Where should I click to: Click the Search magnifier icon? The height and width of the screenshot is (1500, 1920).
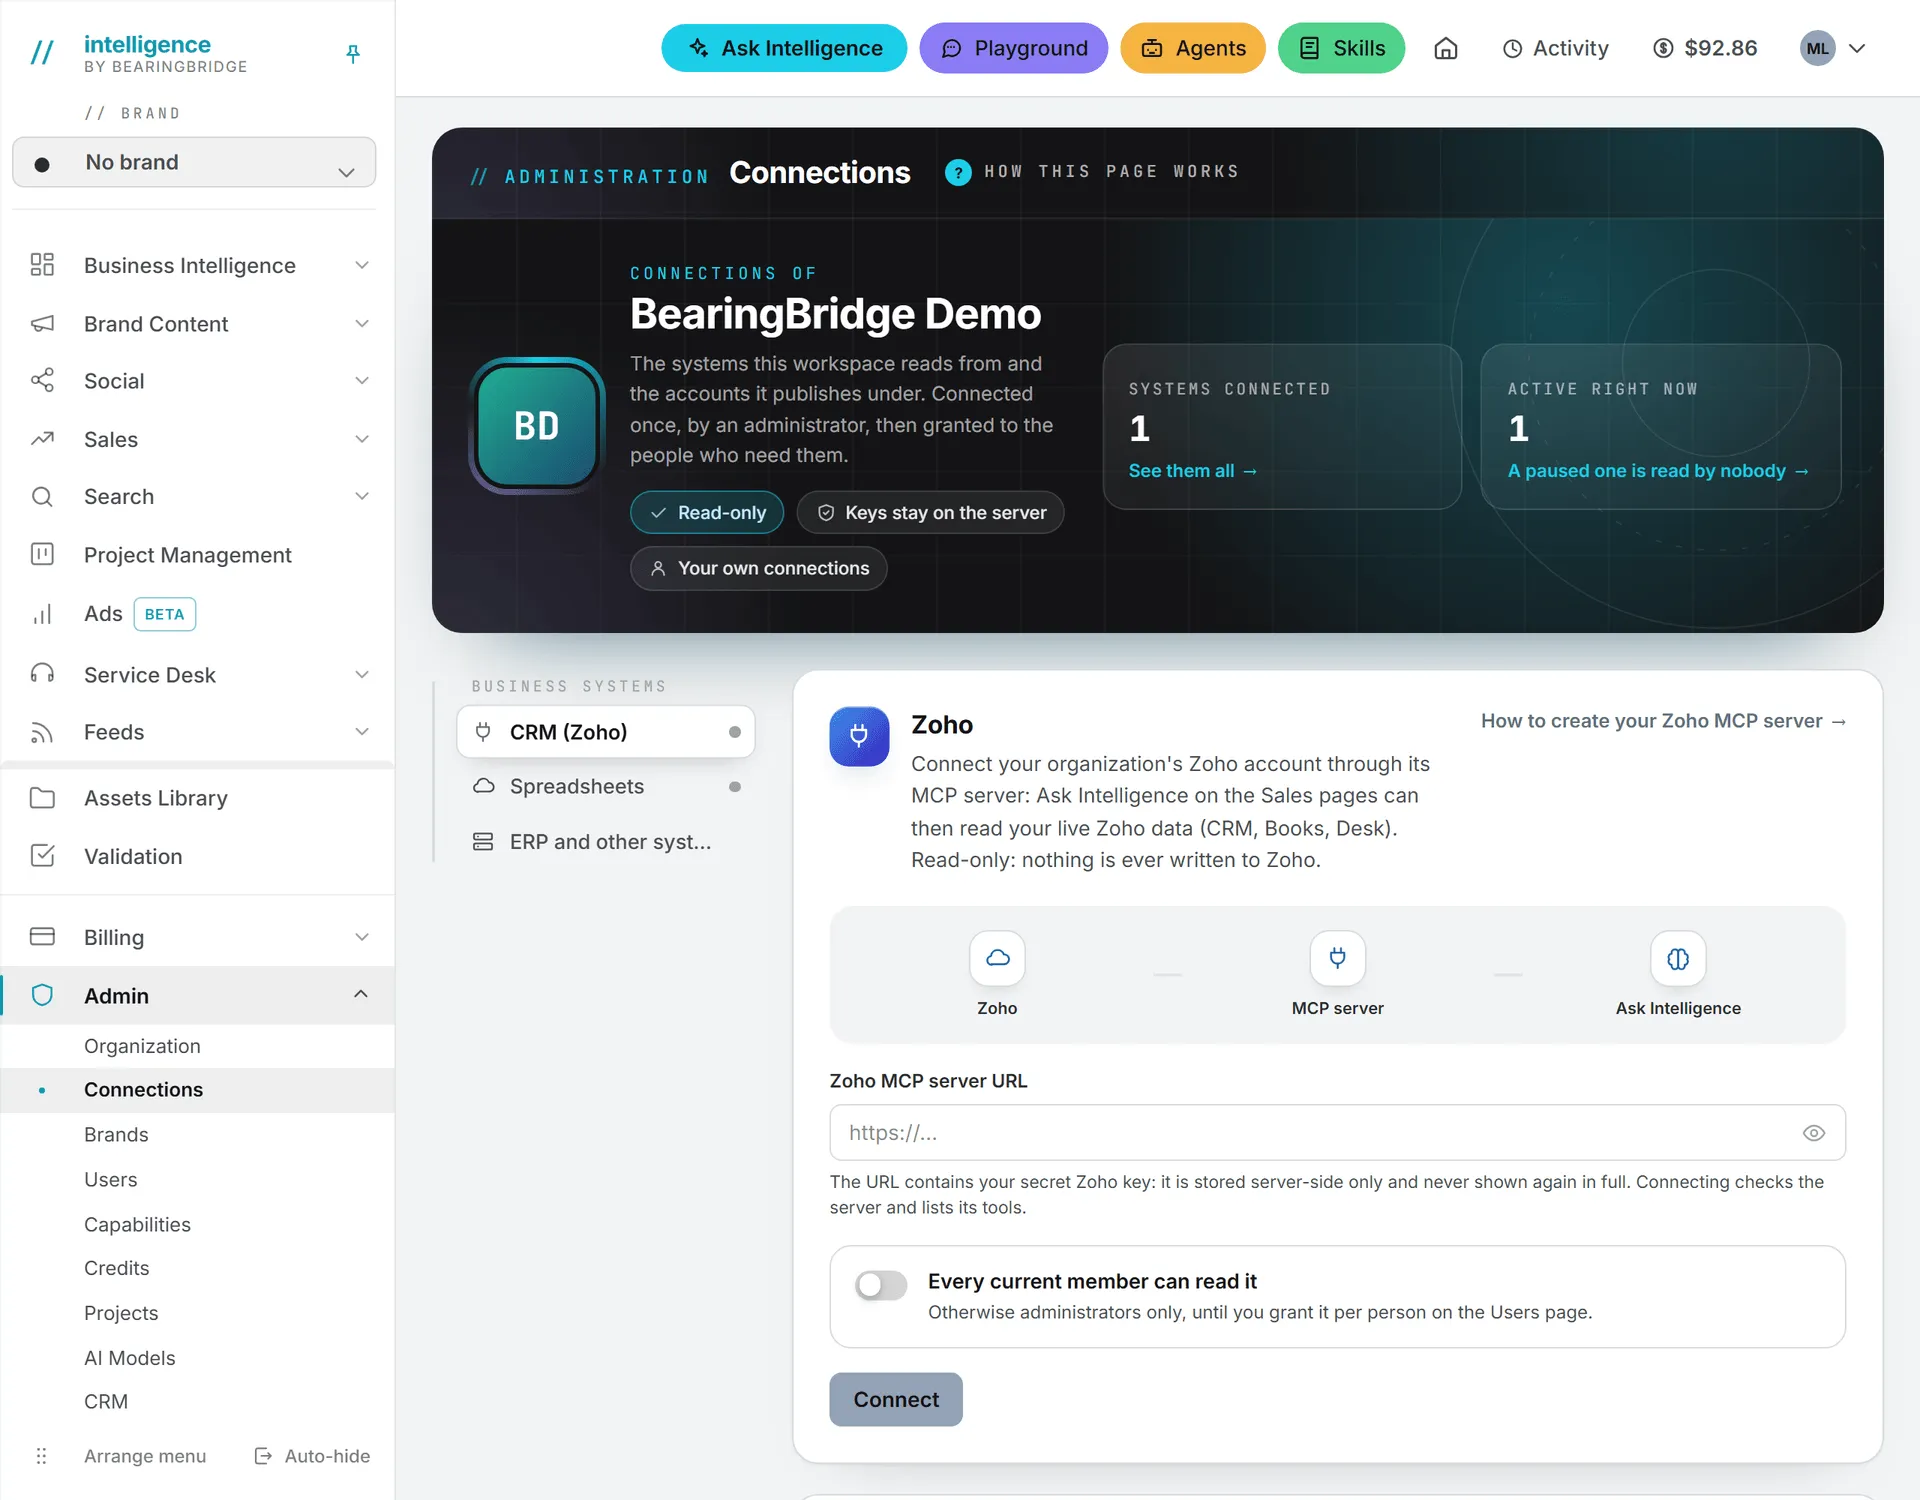click(x=42, y=496)
